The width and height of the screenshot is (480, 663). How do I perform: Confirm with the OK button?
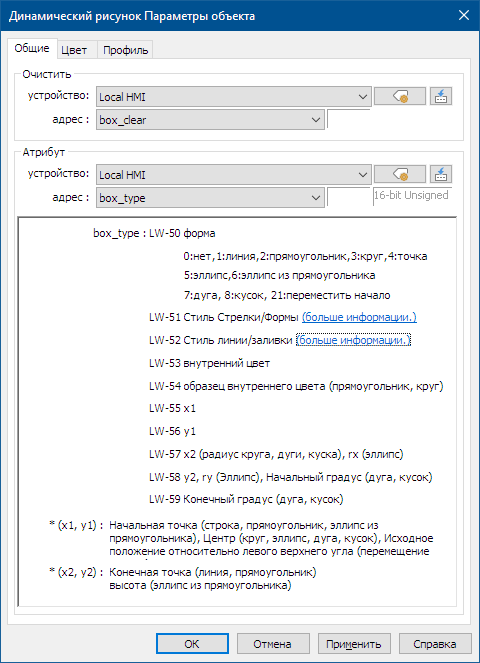click(x=192, y=644)
